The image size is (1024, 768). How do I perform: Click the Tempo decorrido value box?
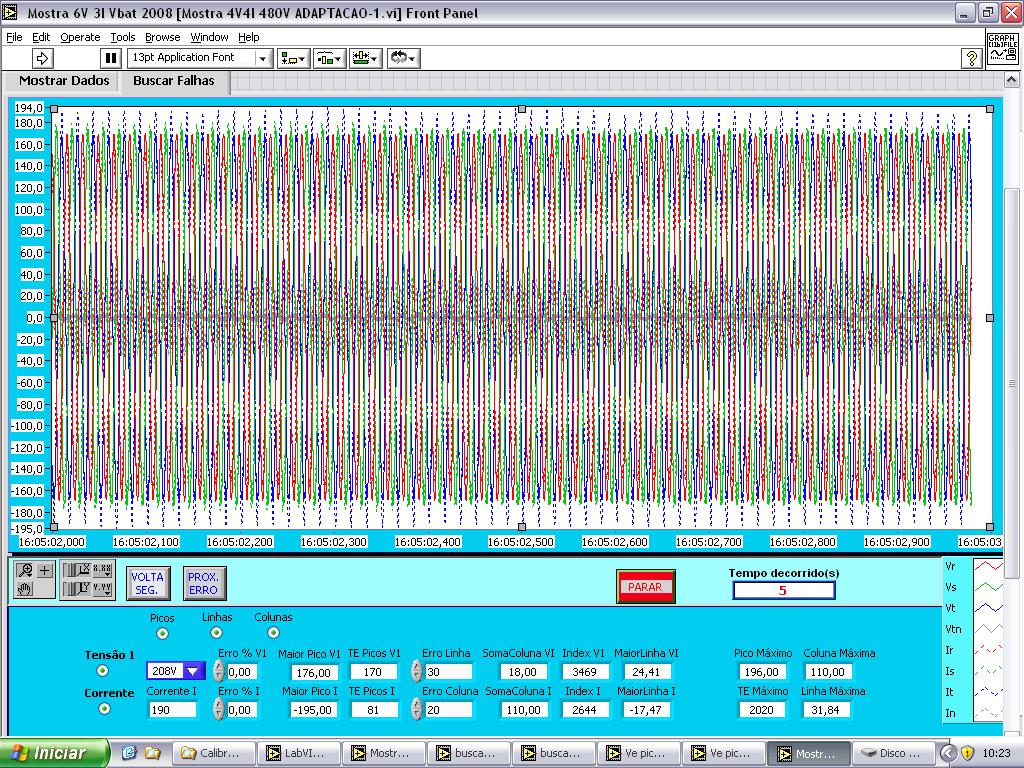784,590
